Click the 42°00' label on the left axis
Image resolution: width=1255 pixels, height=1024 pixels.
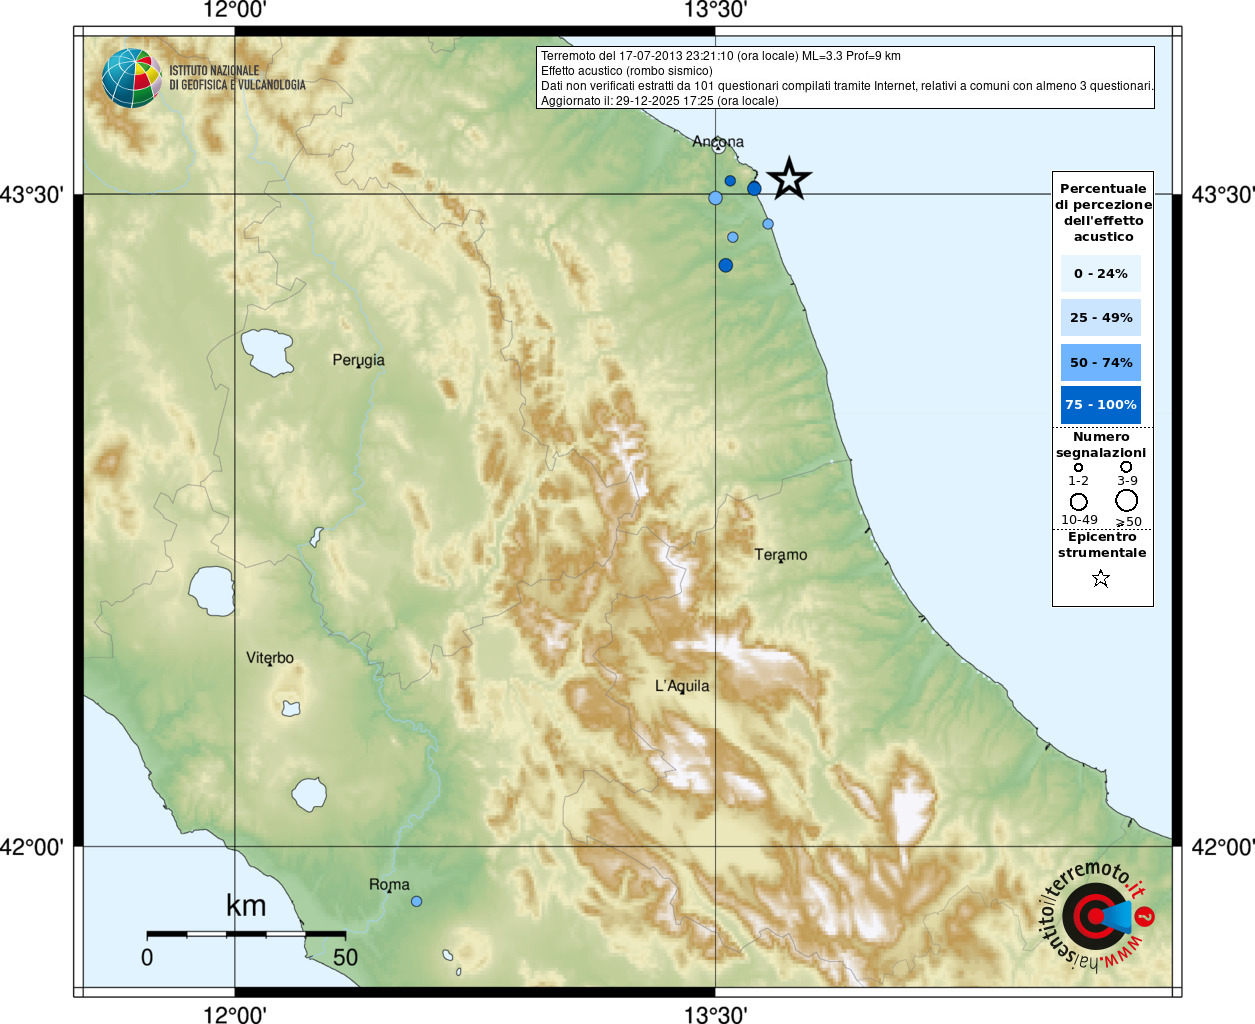tap(31, 847)
